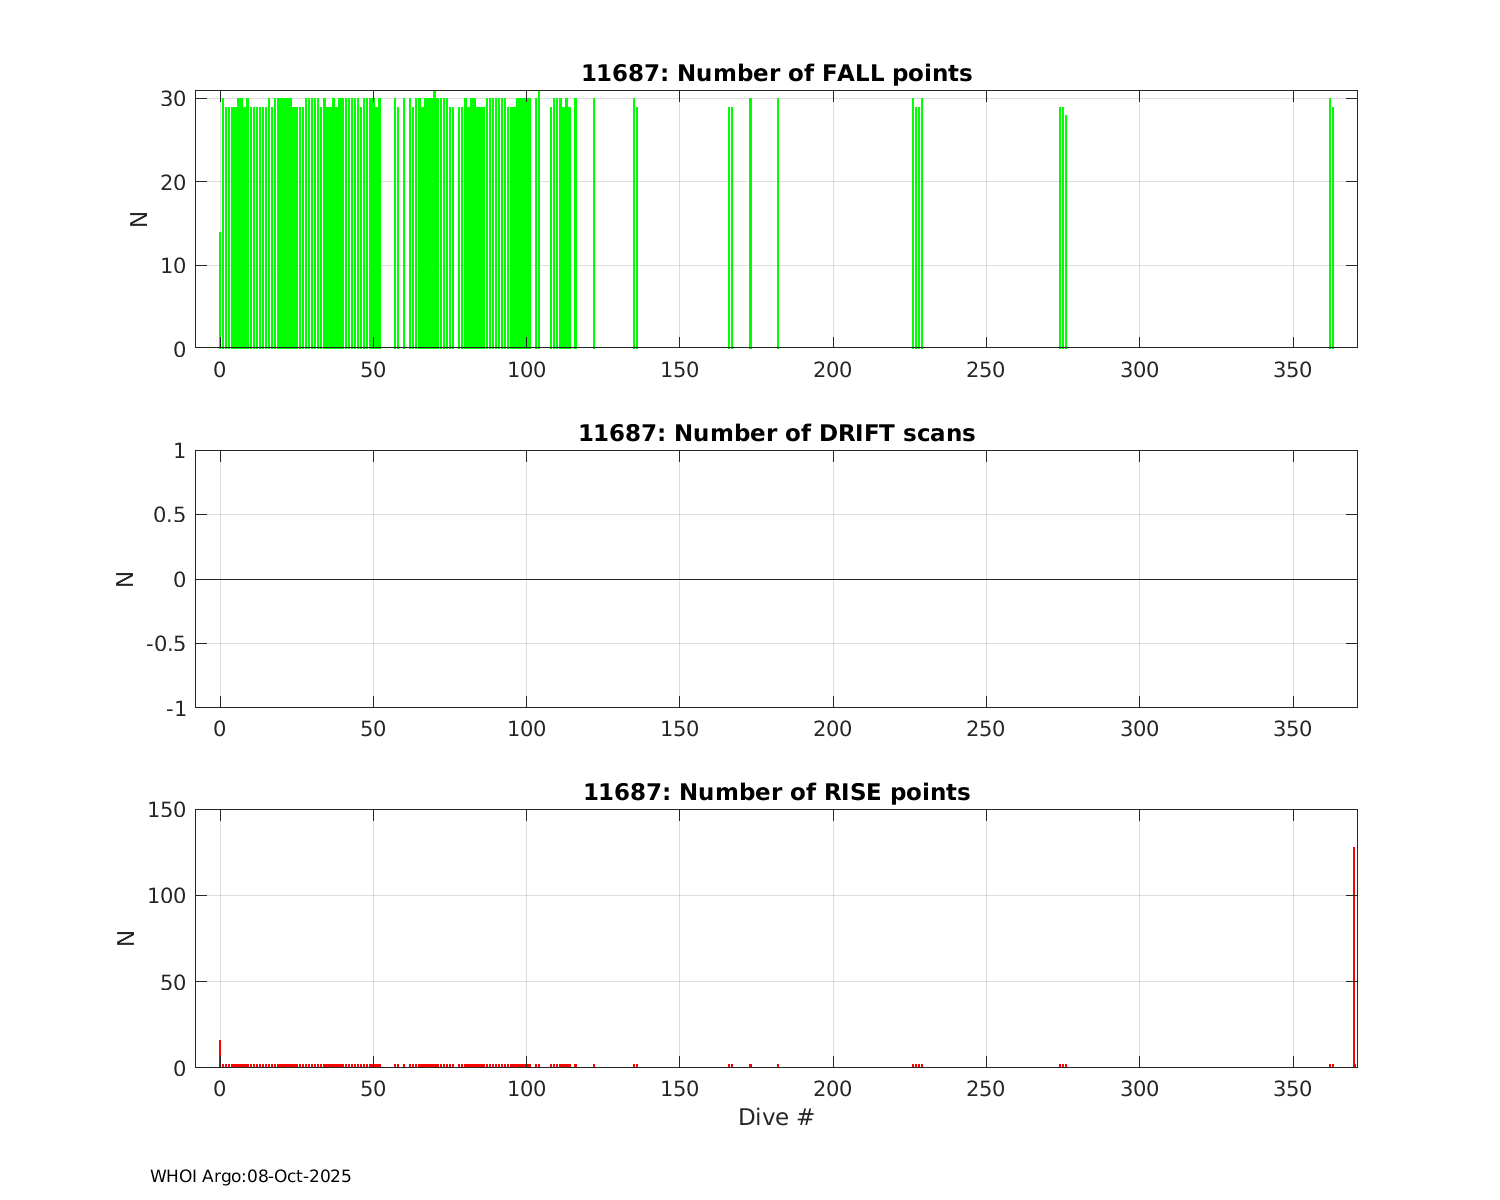Click the 'Number of DRIFT scans' chart title

[x=776, y=433]
